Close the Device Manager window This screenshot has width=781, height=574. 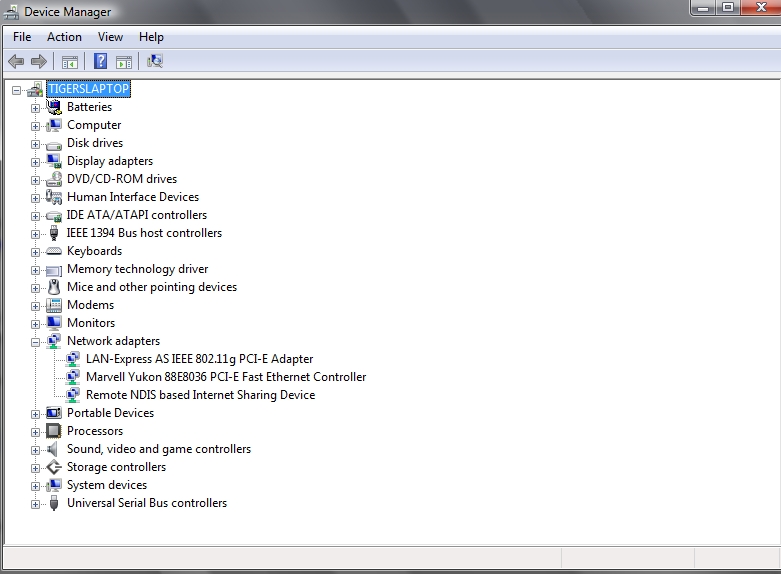point(761,7)
